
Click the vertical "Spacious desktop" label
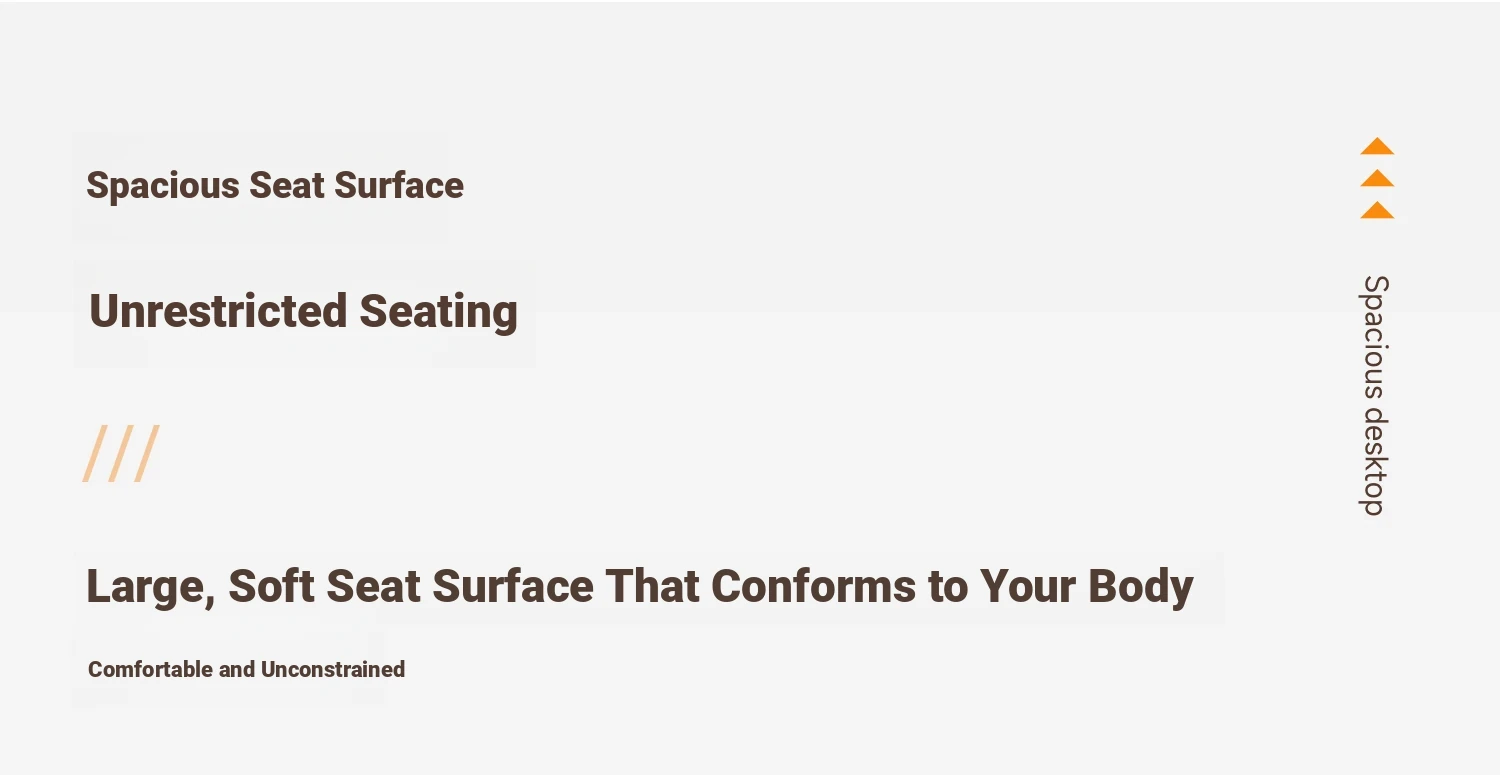(x=1376, y=395)
